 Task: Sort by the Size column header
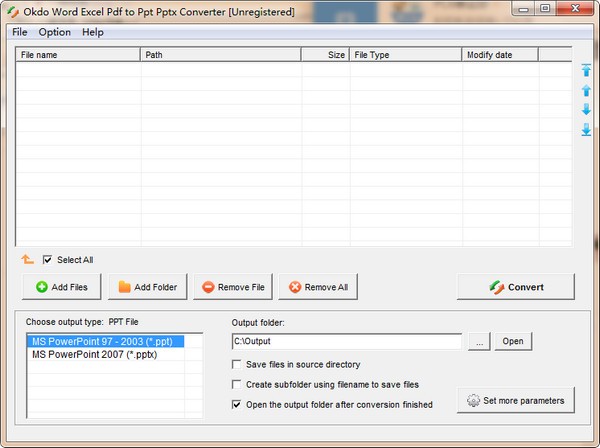(325, 55)
